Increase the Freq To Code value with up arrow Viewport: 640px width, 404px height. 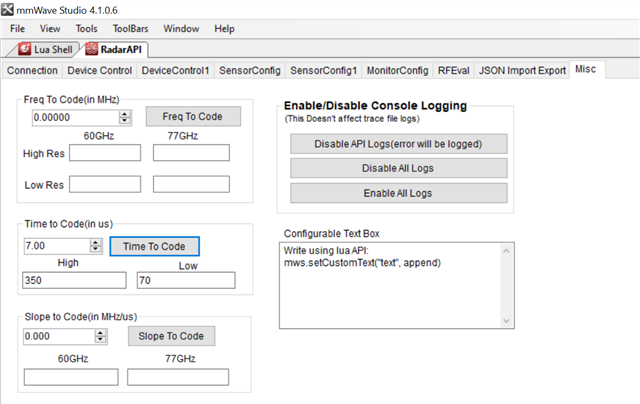(x=124, y=114)
